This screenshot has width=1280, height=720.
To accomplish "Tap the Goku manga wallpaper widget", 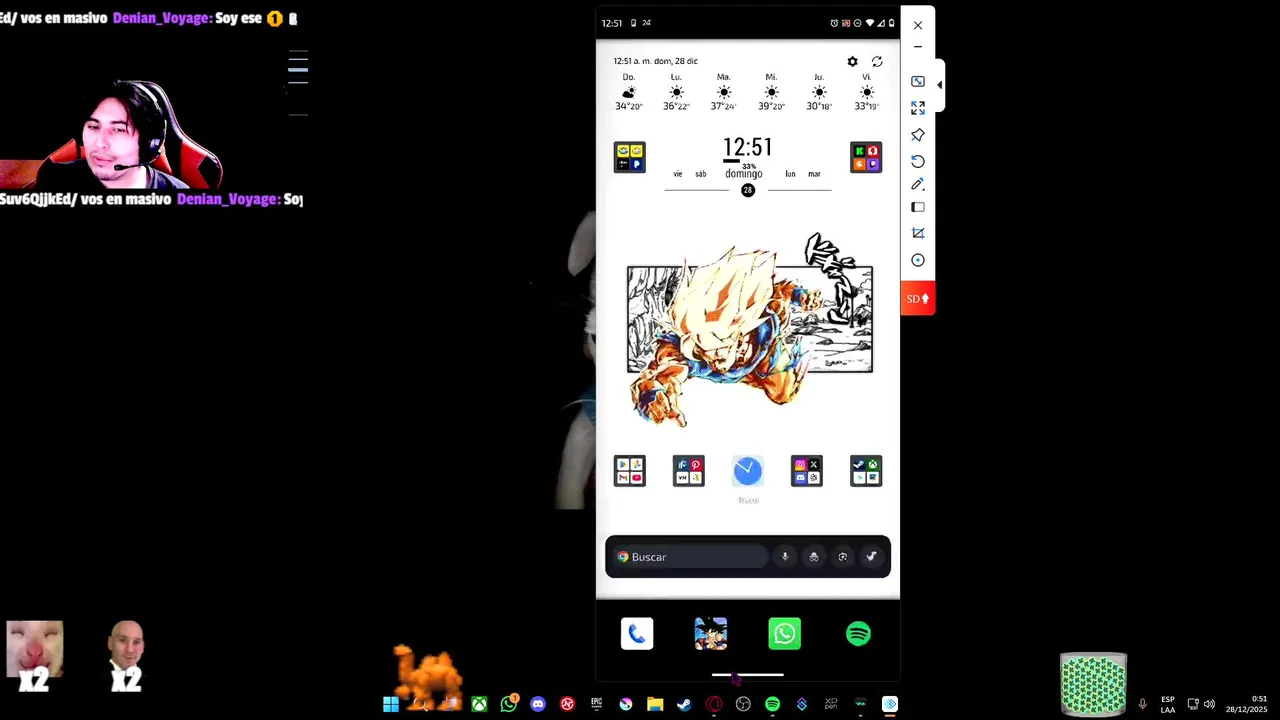I will click(748, 330).
